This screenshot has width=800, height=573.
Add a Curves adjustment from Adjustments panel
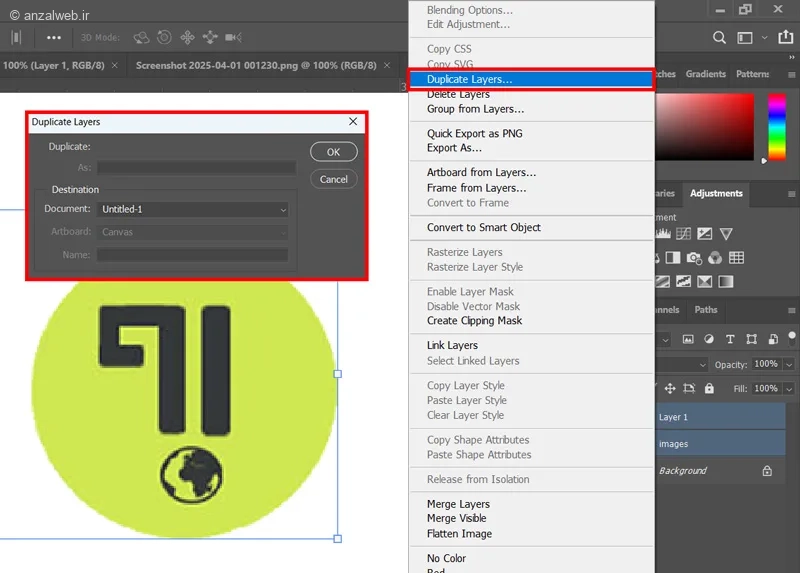(683, 234)
